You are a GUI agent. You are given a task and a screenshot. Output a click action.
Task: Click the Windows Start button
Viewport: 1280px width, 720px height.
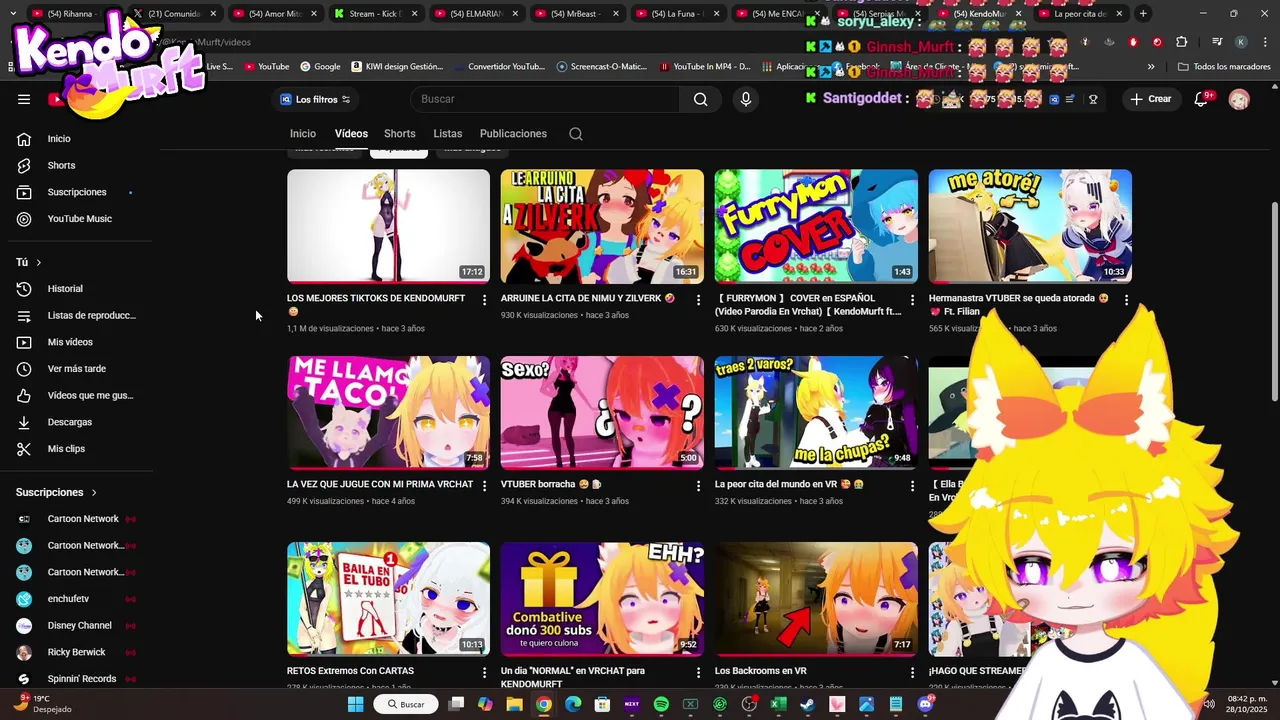[x=355, y=704]
